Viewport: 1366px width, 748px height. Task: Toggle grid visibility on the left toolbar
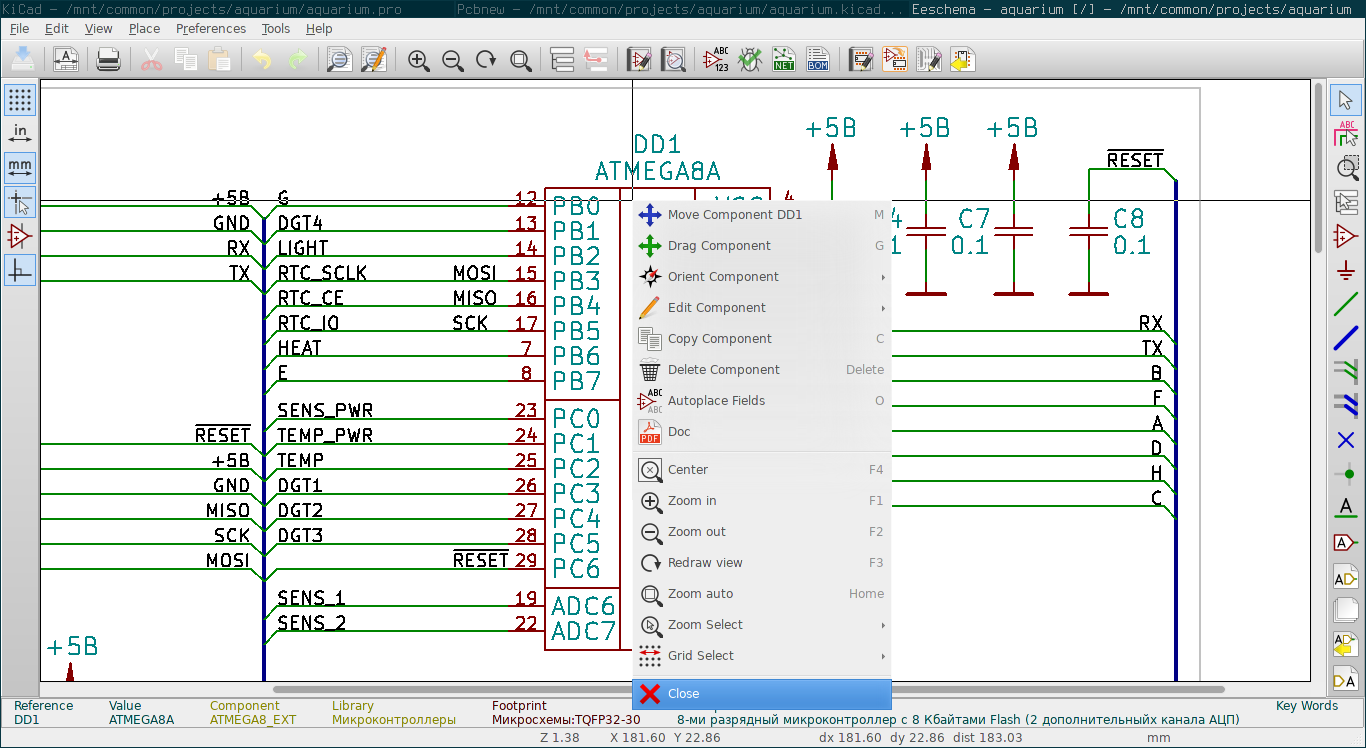coord(20,100)
